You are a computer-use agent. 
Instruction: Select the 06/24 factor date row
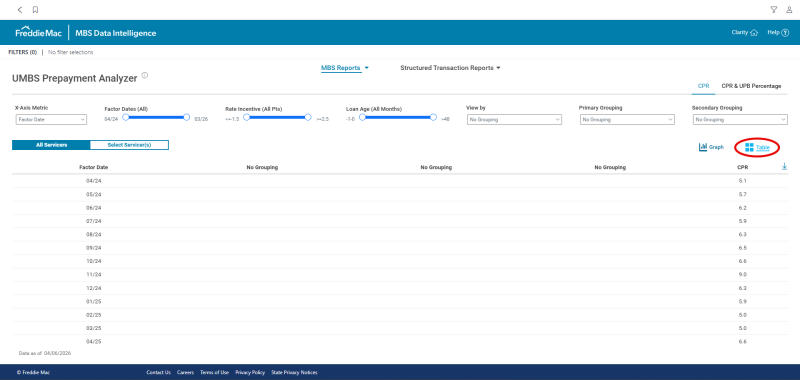400,208
